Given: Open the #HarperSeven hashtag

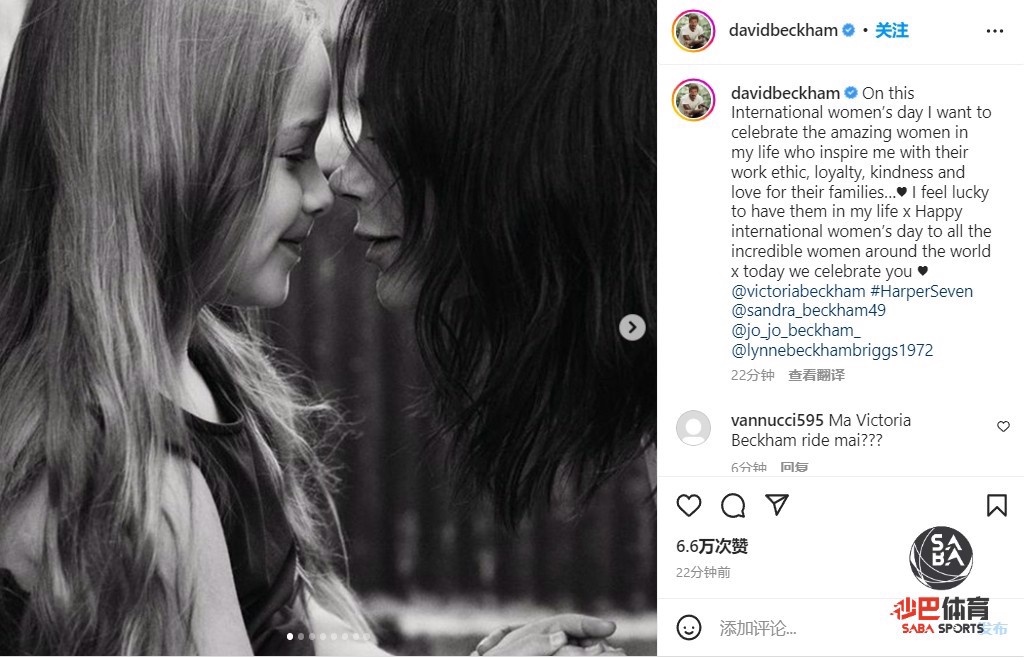Looking at the screenshot, I should pyautogui.click(x=921, y=291).
